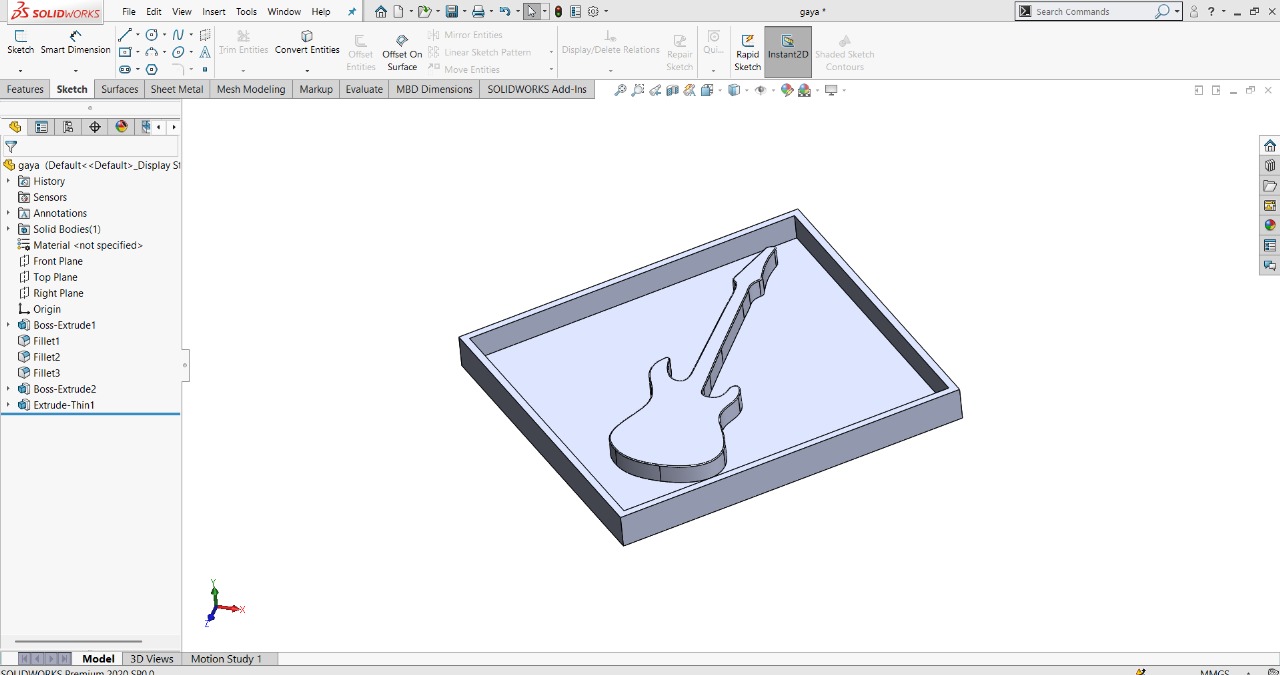The image size is (1280, 675).
Task: Expand the History tree node
Action: point(8,181)
